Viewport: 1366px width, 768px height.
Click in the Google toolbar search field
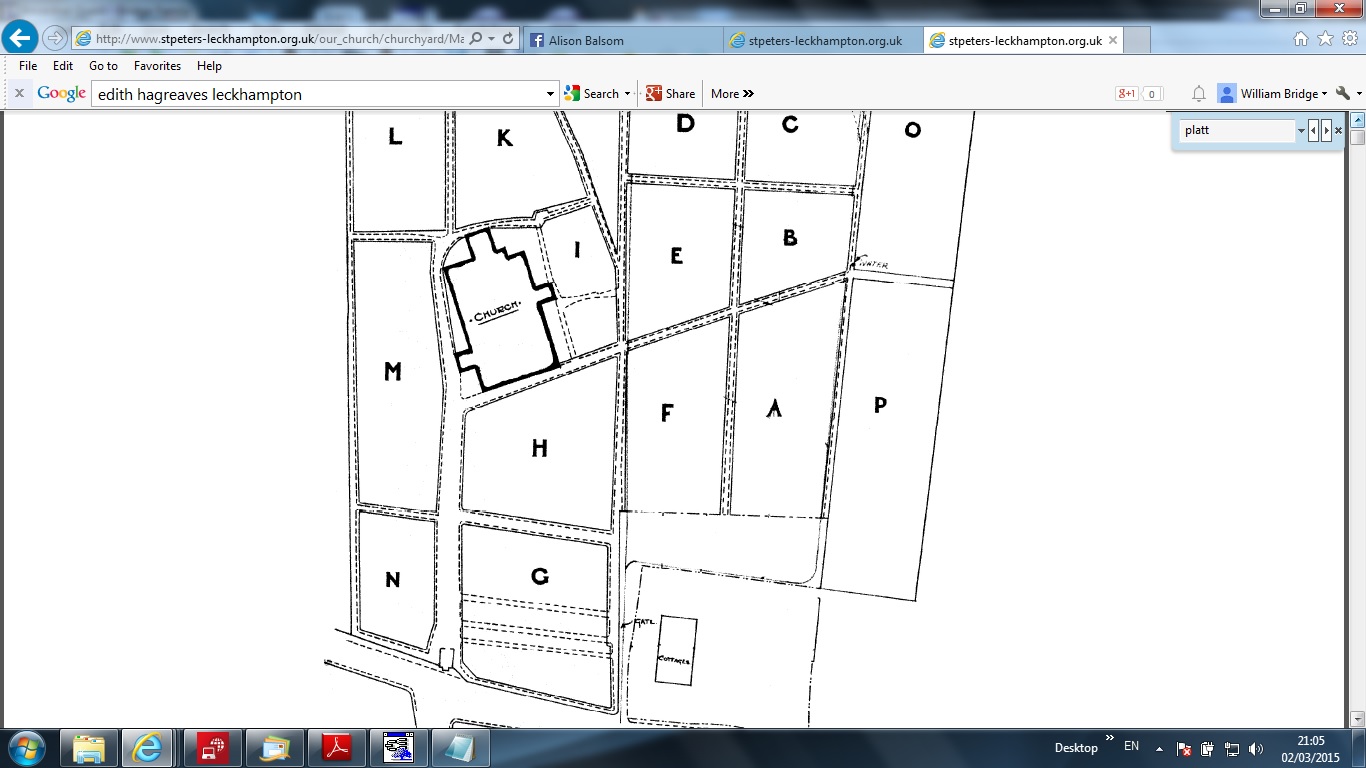pyautogui.click(x=318, y=94)
